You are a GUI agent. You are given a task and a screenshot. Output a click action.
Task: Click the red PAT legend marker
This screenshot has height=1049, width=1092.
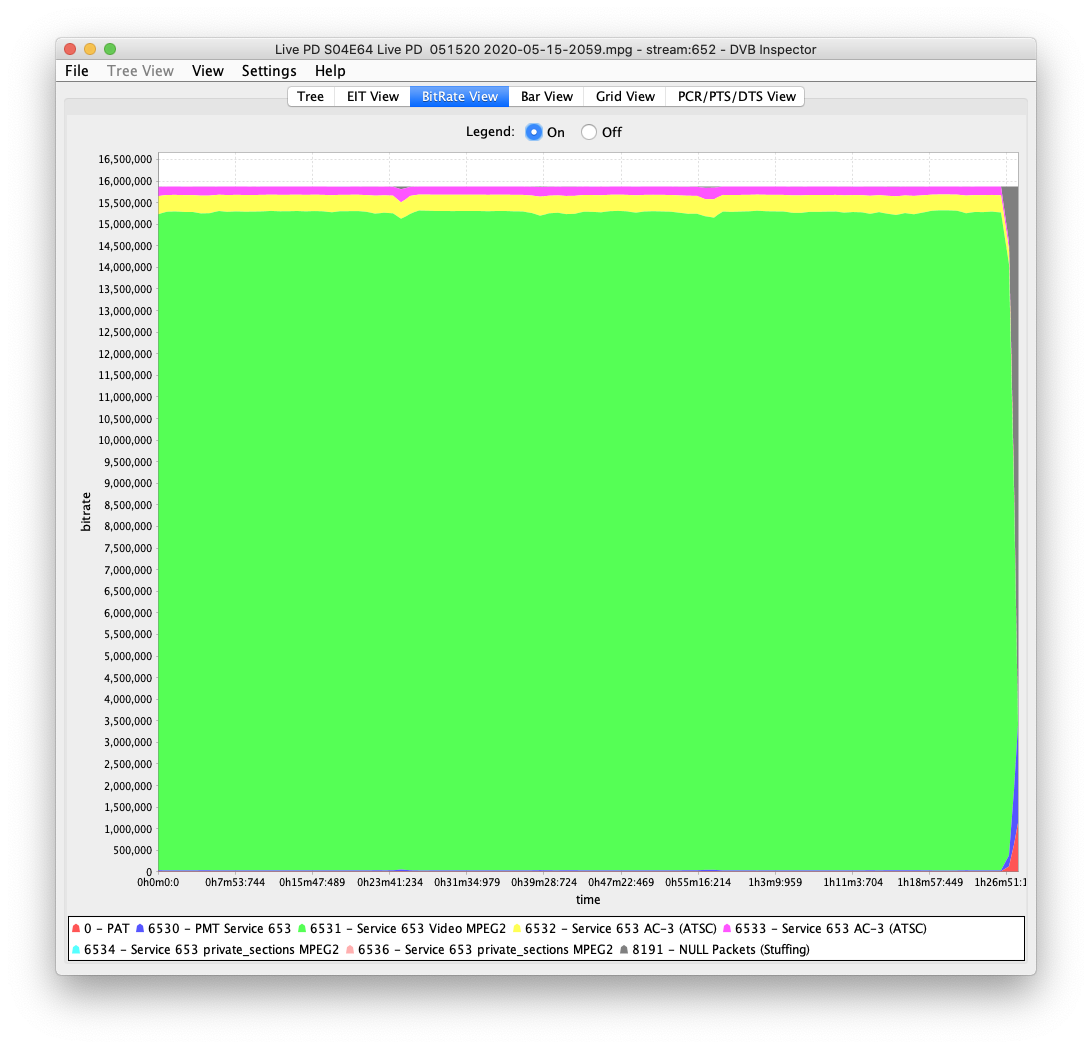pyautogui.click(x=76, y=929)
